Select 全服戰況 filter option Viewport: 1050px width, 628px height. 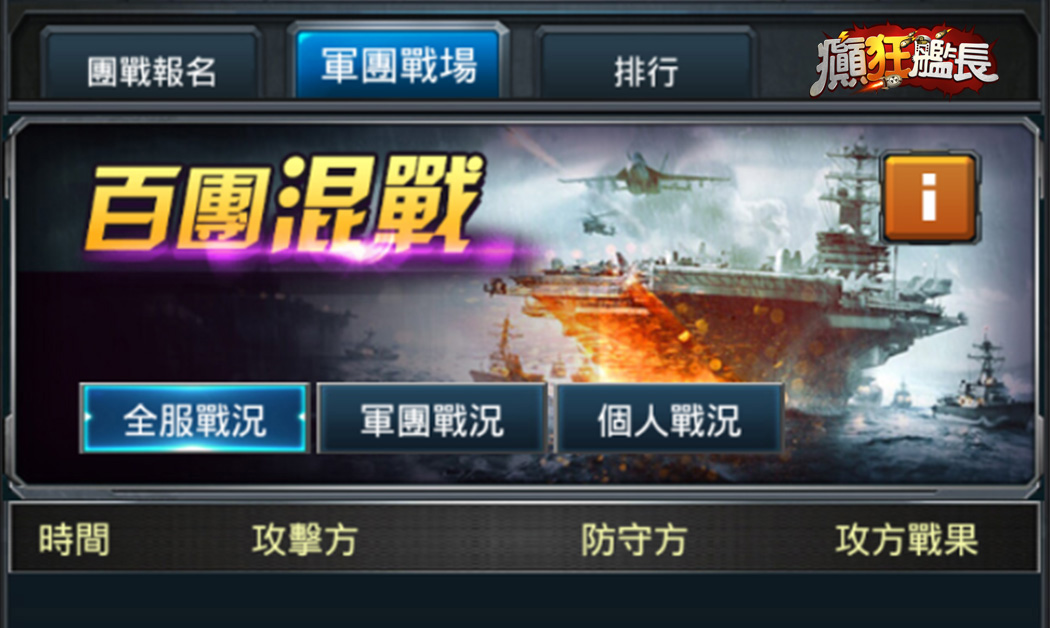coord(195,418)
